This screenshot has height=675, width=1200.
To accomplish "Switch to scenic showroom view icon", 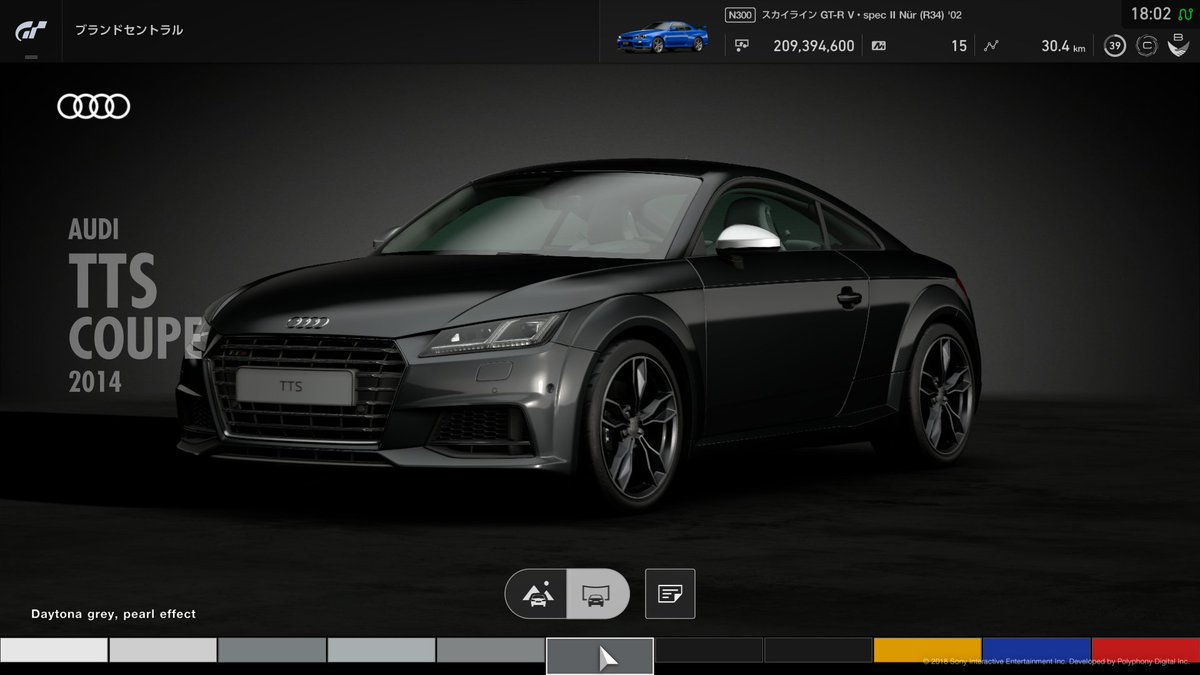I will tap(537, 594).
